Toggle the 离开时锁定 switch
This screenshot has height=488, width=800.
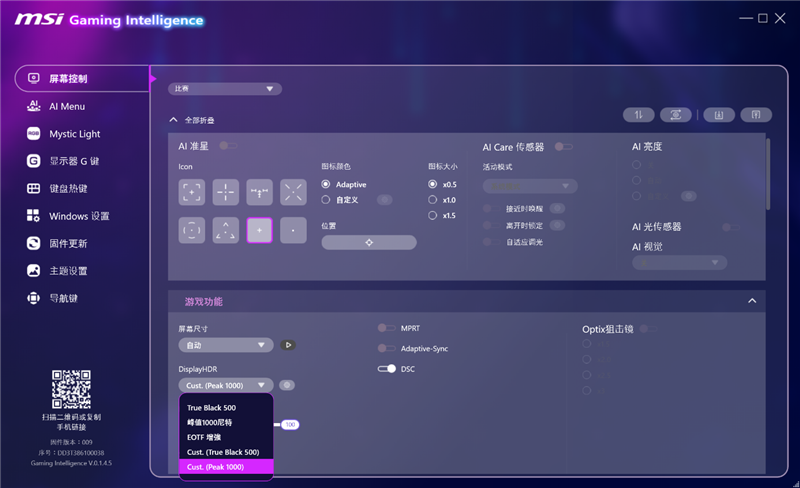[x=491, y=225]
